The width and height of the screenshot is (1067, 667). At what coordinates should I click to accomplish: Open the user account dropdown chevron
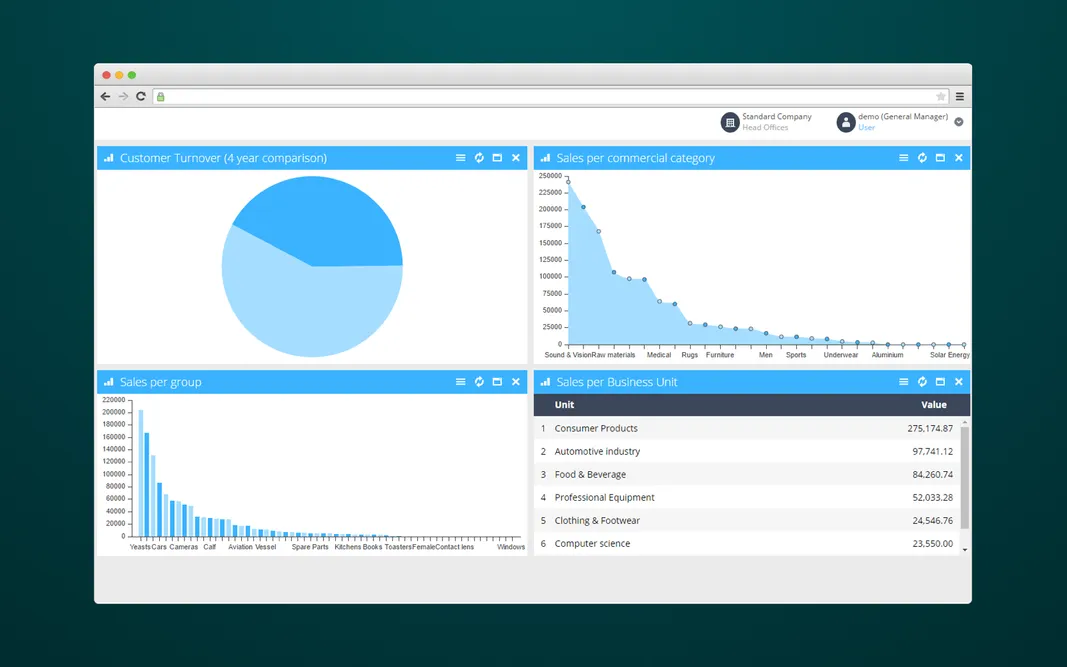958,121
